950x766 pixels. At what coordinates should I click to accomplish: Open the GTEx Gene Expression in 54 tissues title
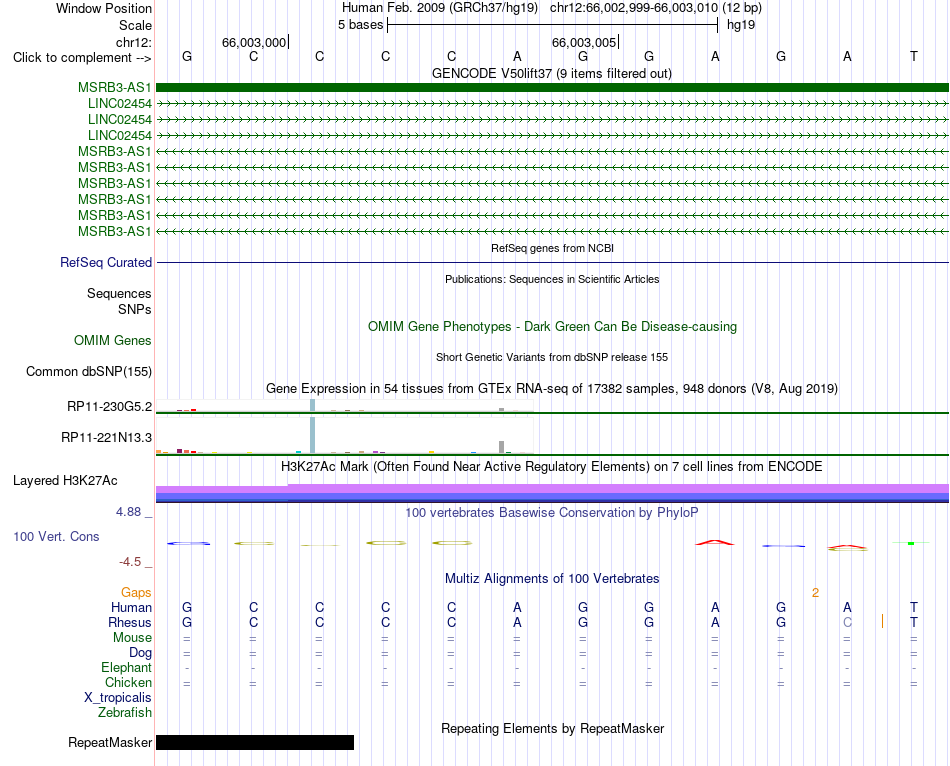point(552,388)
